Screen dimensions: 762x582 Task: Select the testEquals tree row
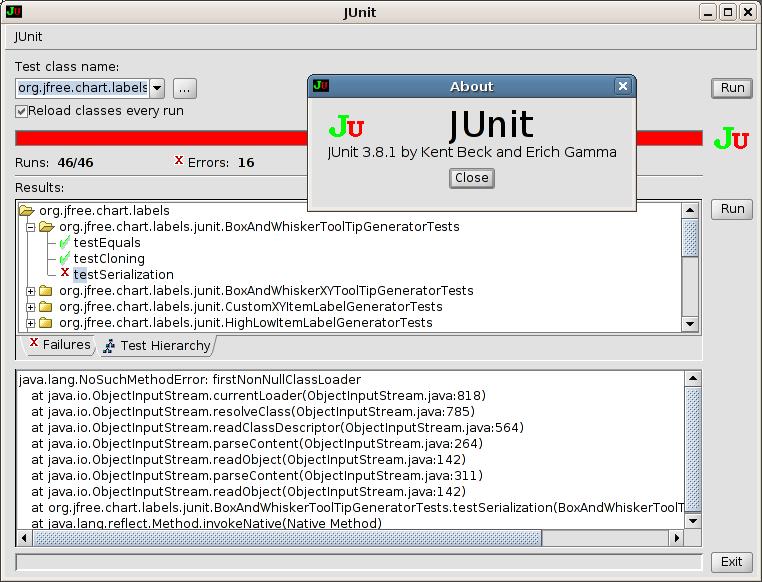(107, 242)
